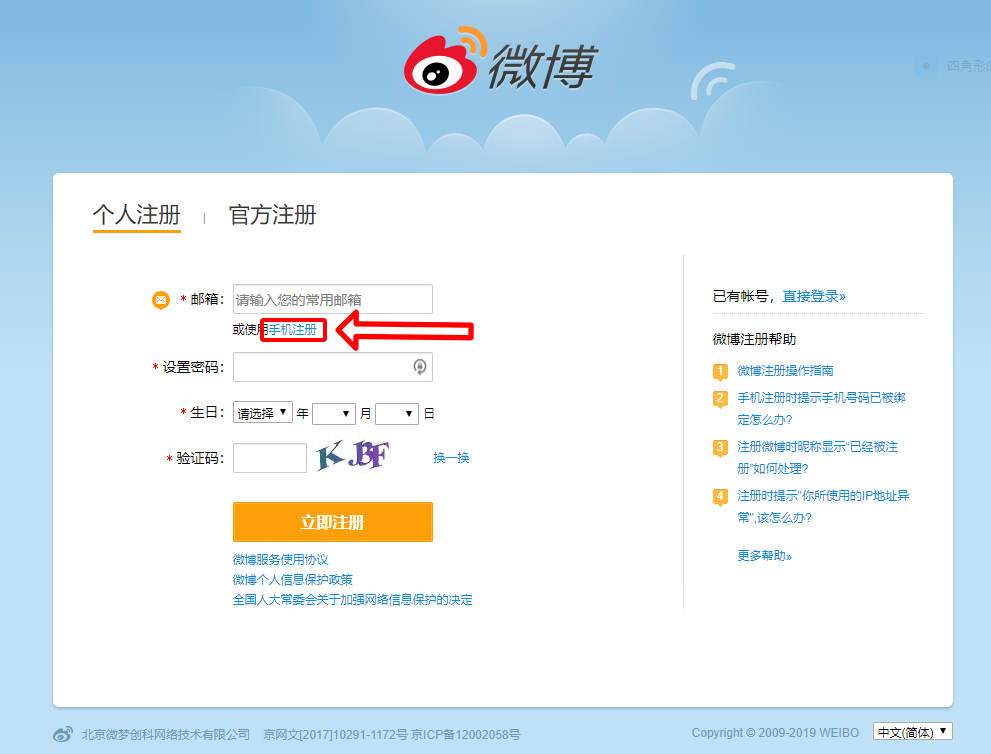Open 微博服务使用协议 link
991x754 pixels.
coord(281,559)
